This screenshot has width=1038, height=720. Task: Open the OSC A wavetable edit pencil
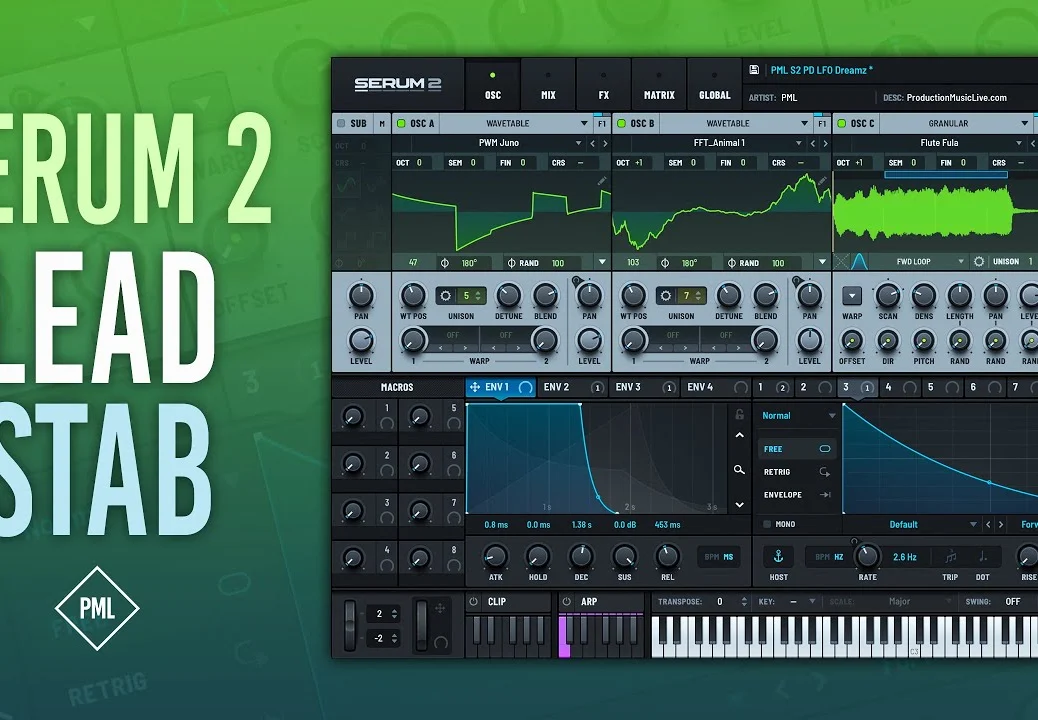coord(602,181)
